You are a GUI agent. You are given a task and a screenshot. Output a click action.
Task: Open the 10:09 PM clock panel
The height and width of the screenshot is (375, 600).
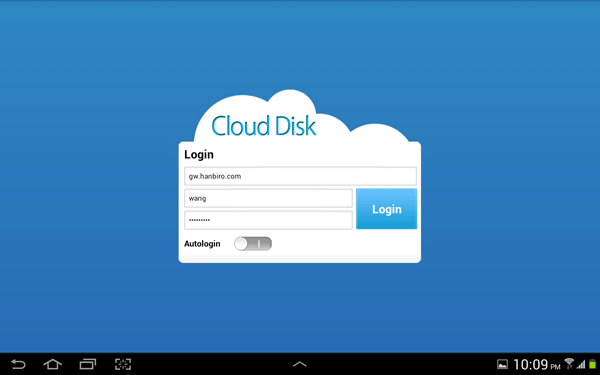pos(536,364)
